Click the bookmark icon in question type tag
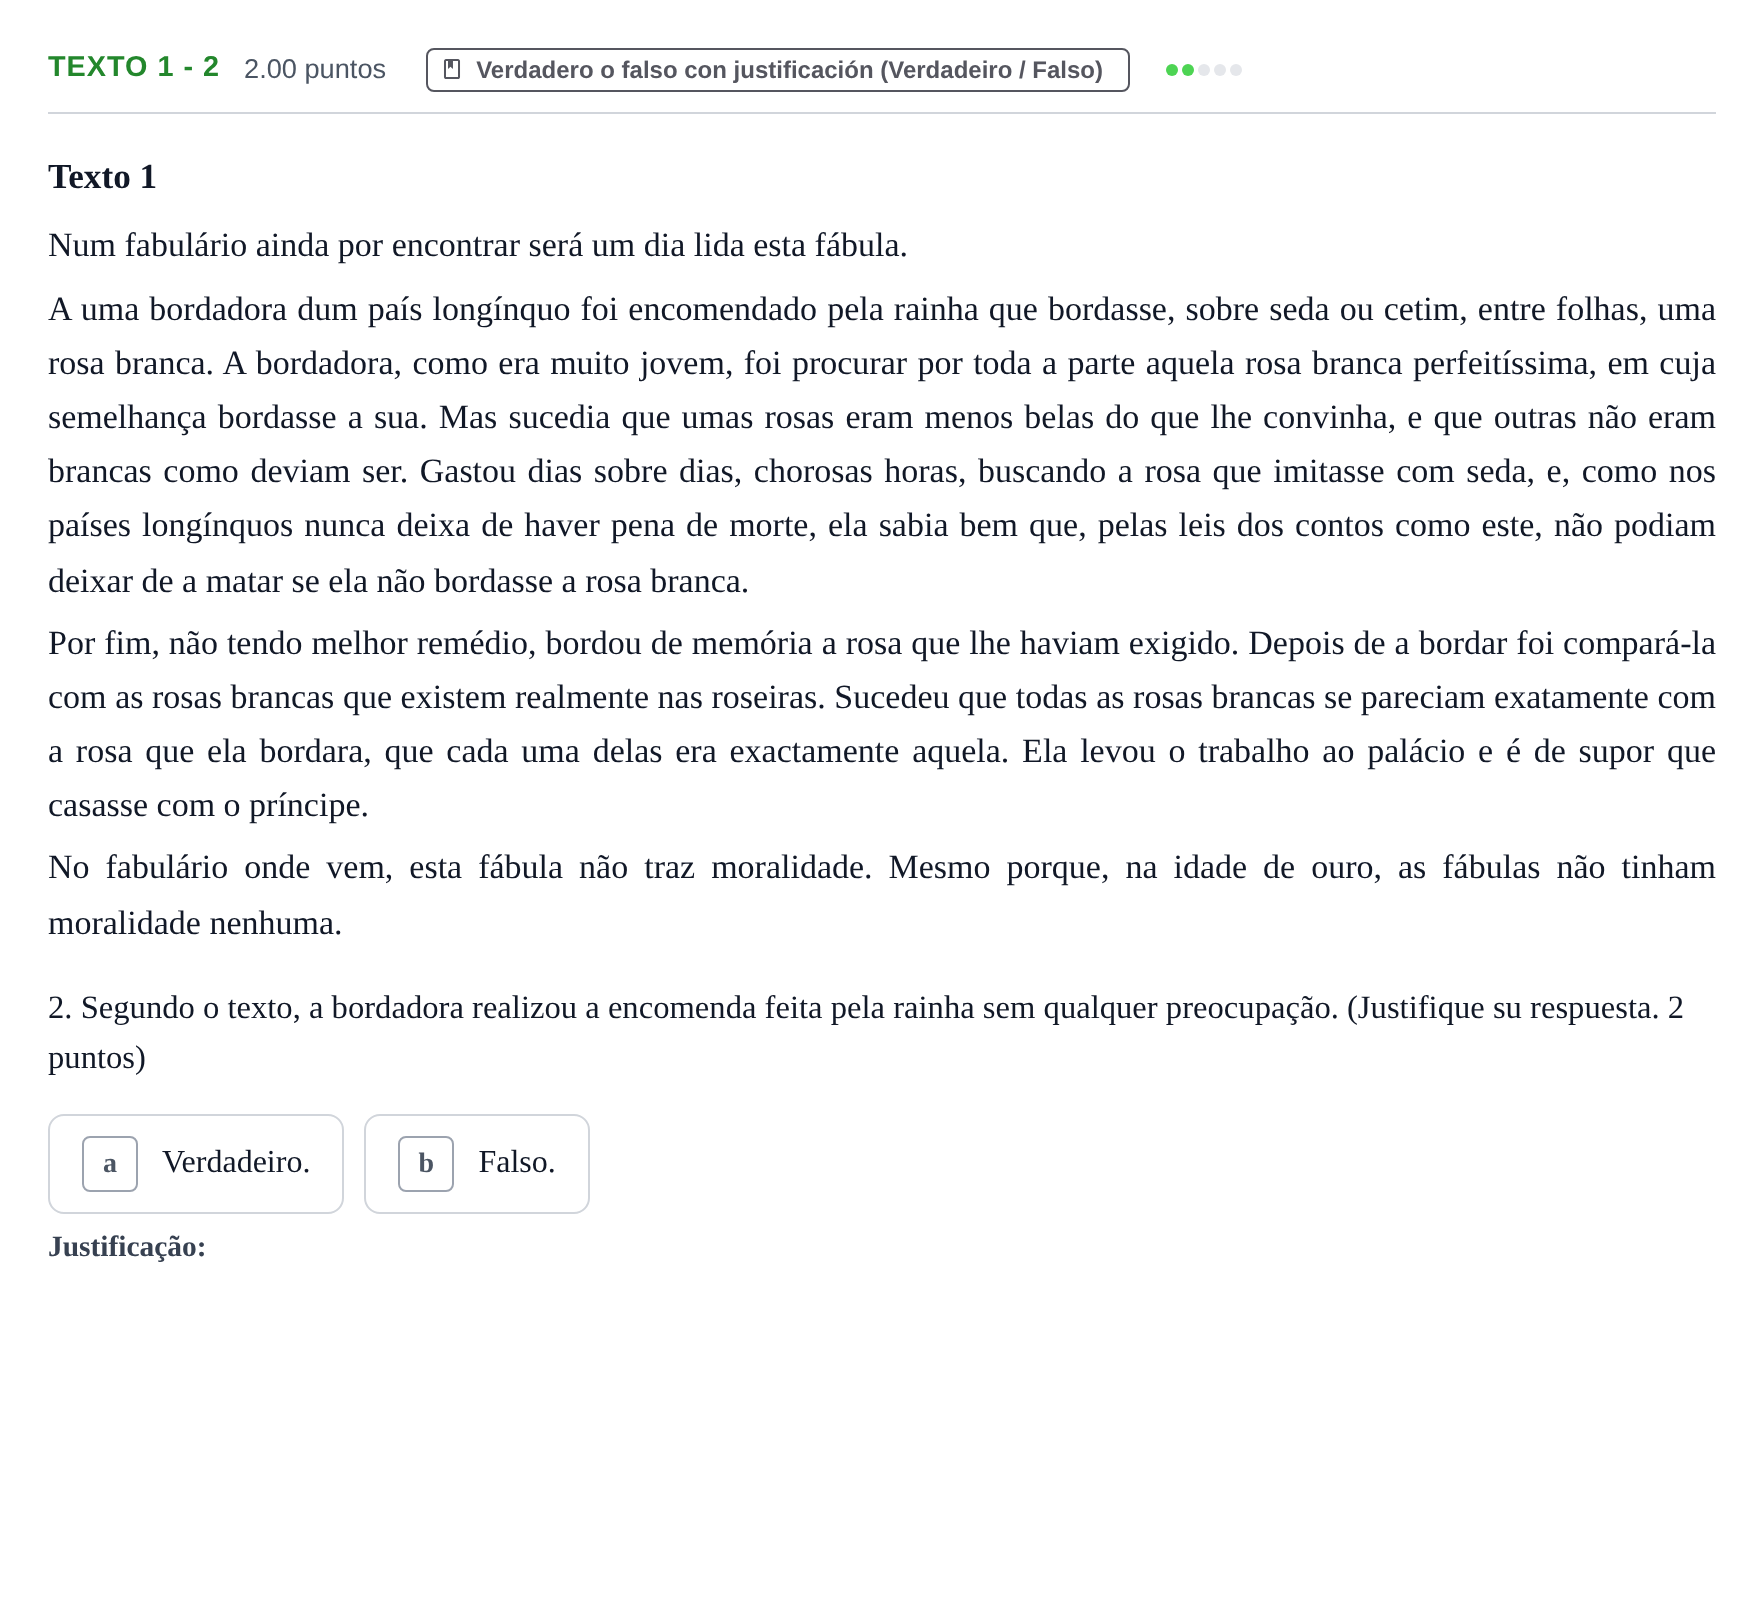This screenshot has height=1616, width=1764. click(452, 70)
